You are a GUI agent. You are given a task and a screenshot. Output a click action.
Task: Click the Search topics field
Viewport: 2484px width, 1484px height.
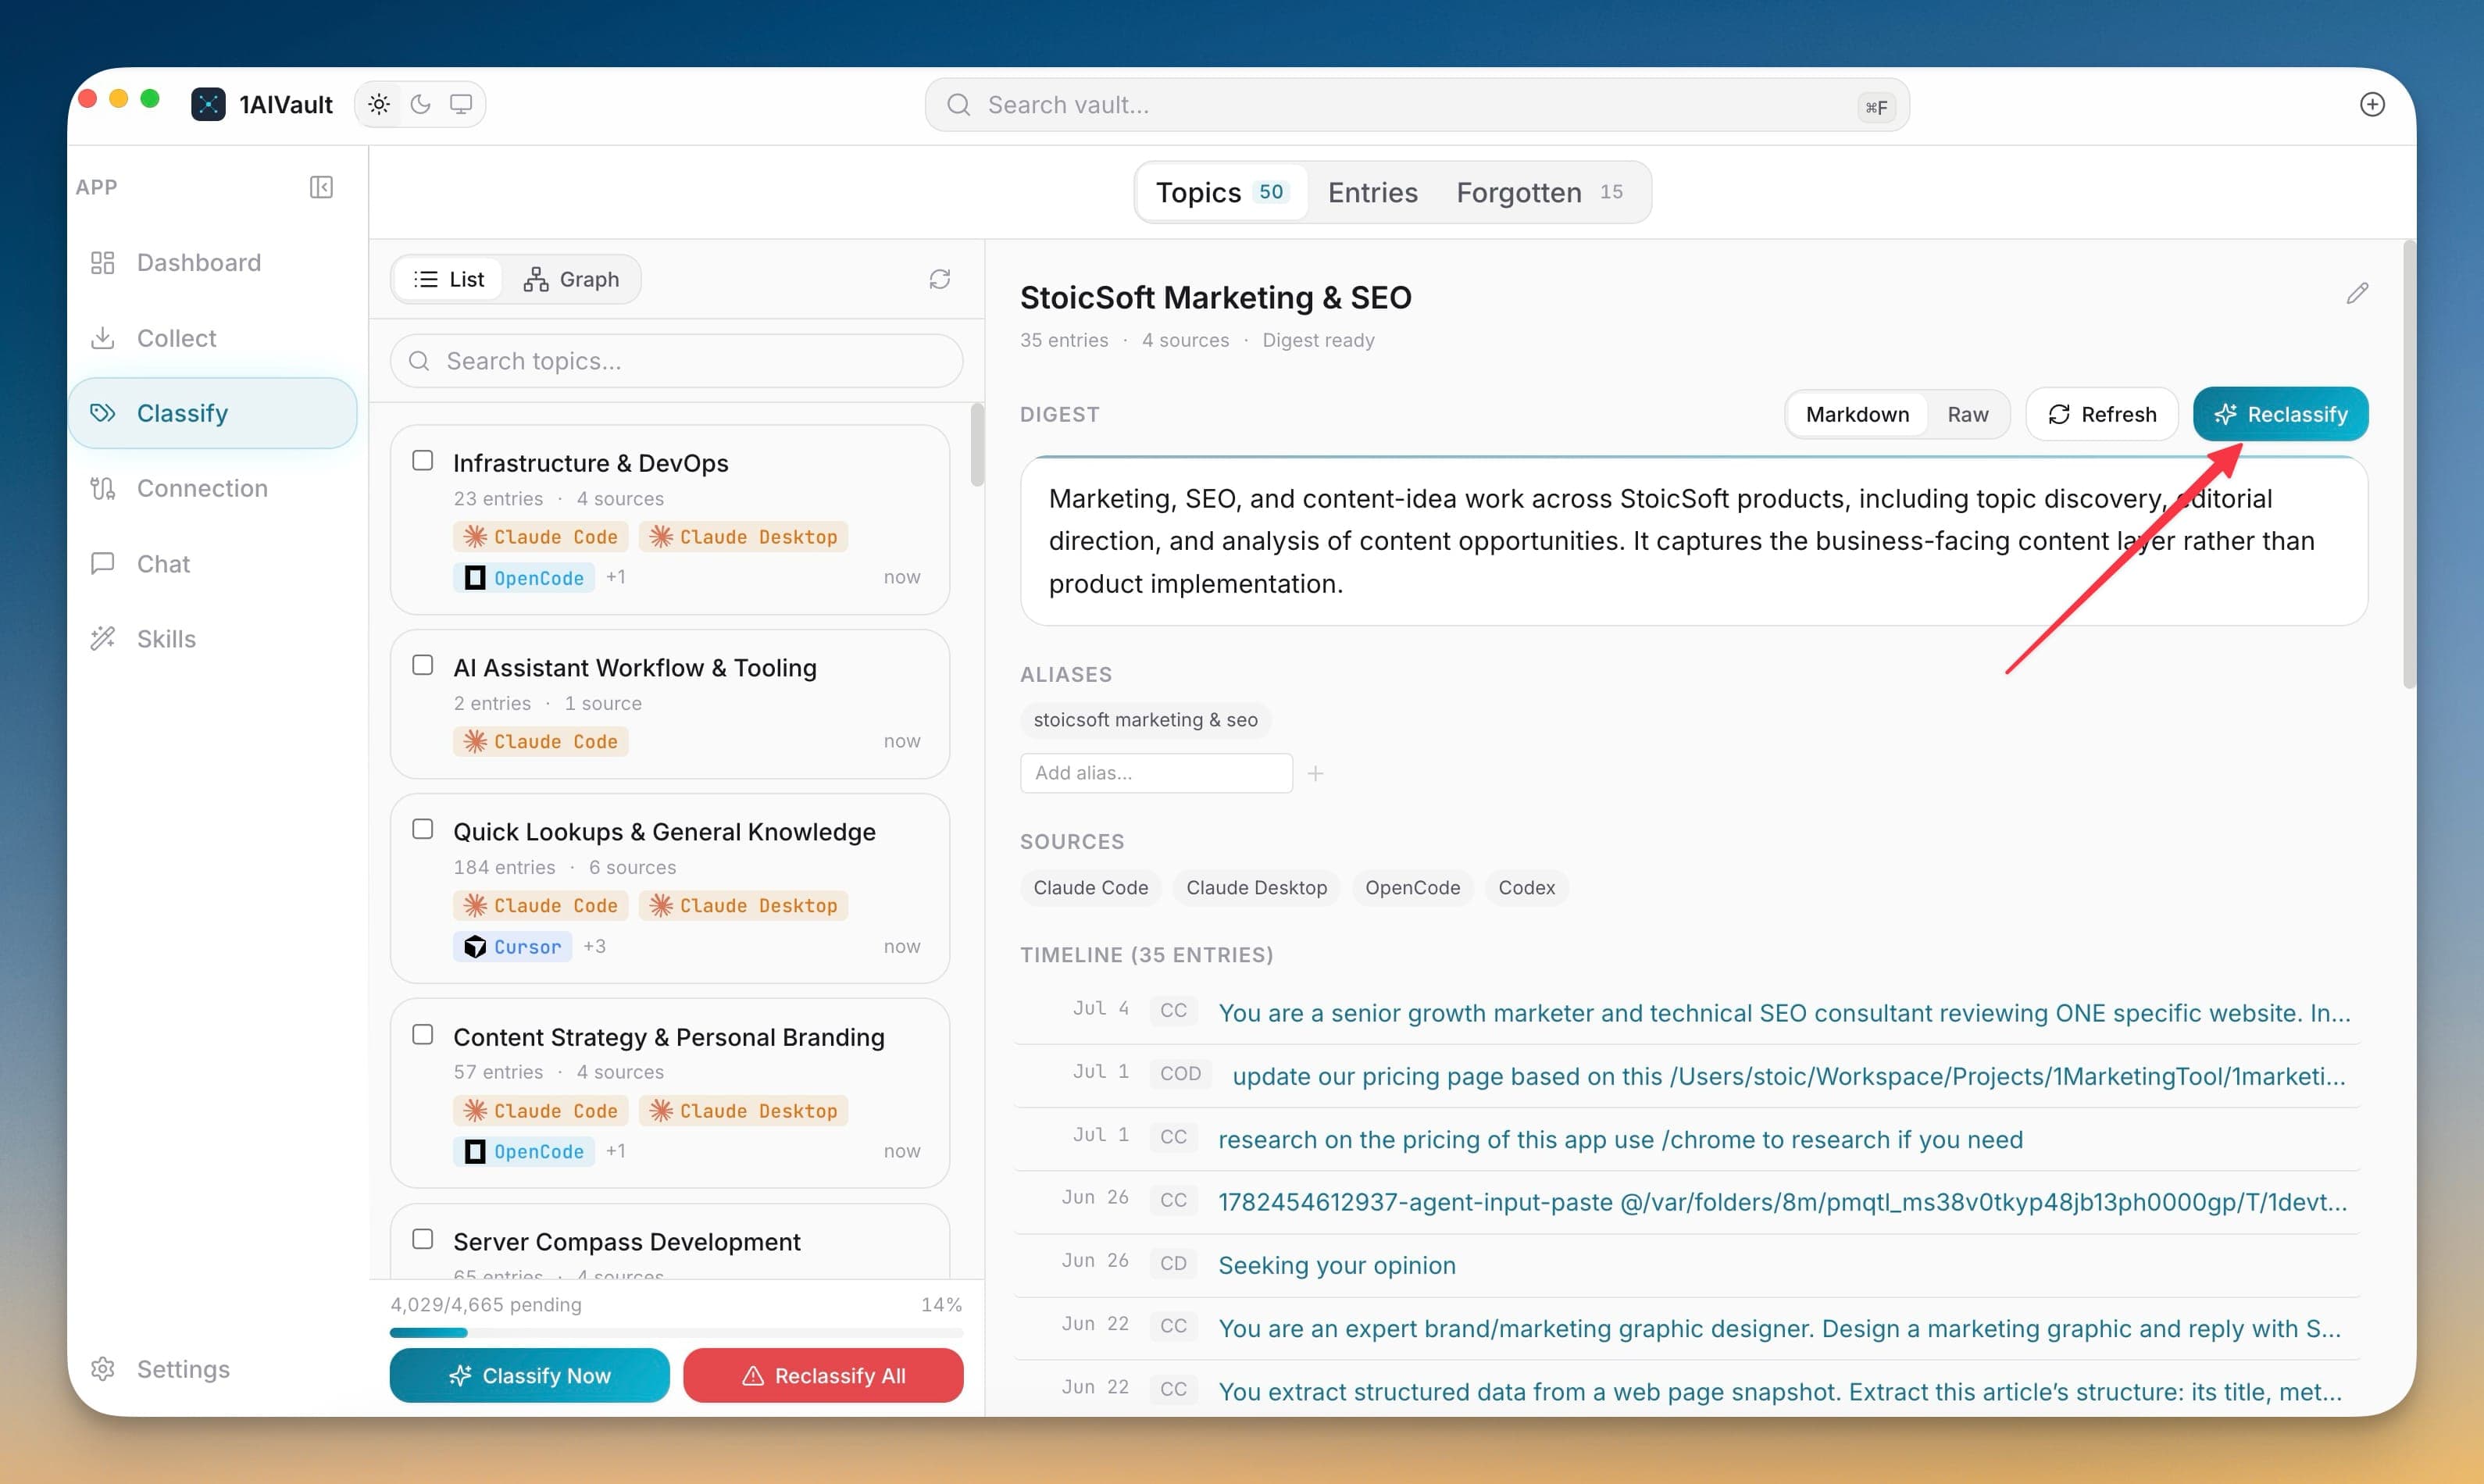pyautogui.click(x=676, y=361)
